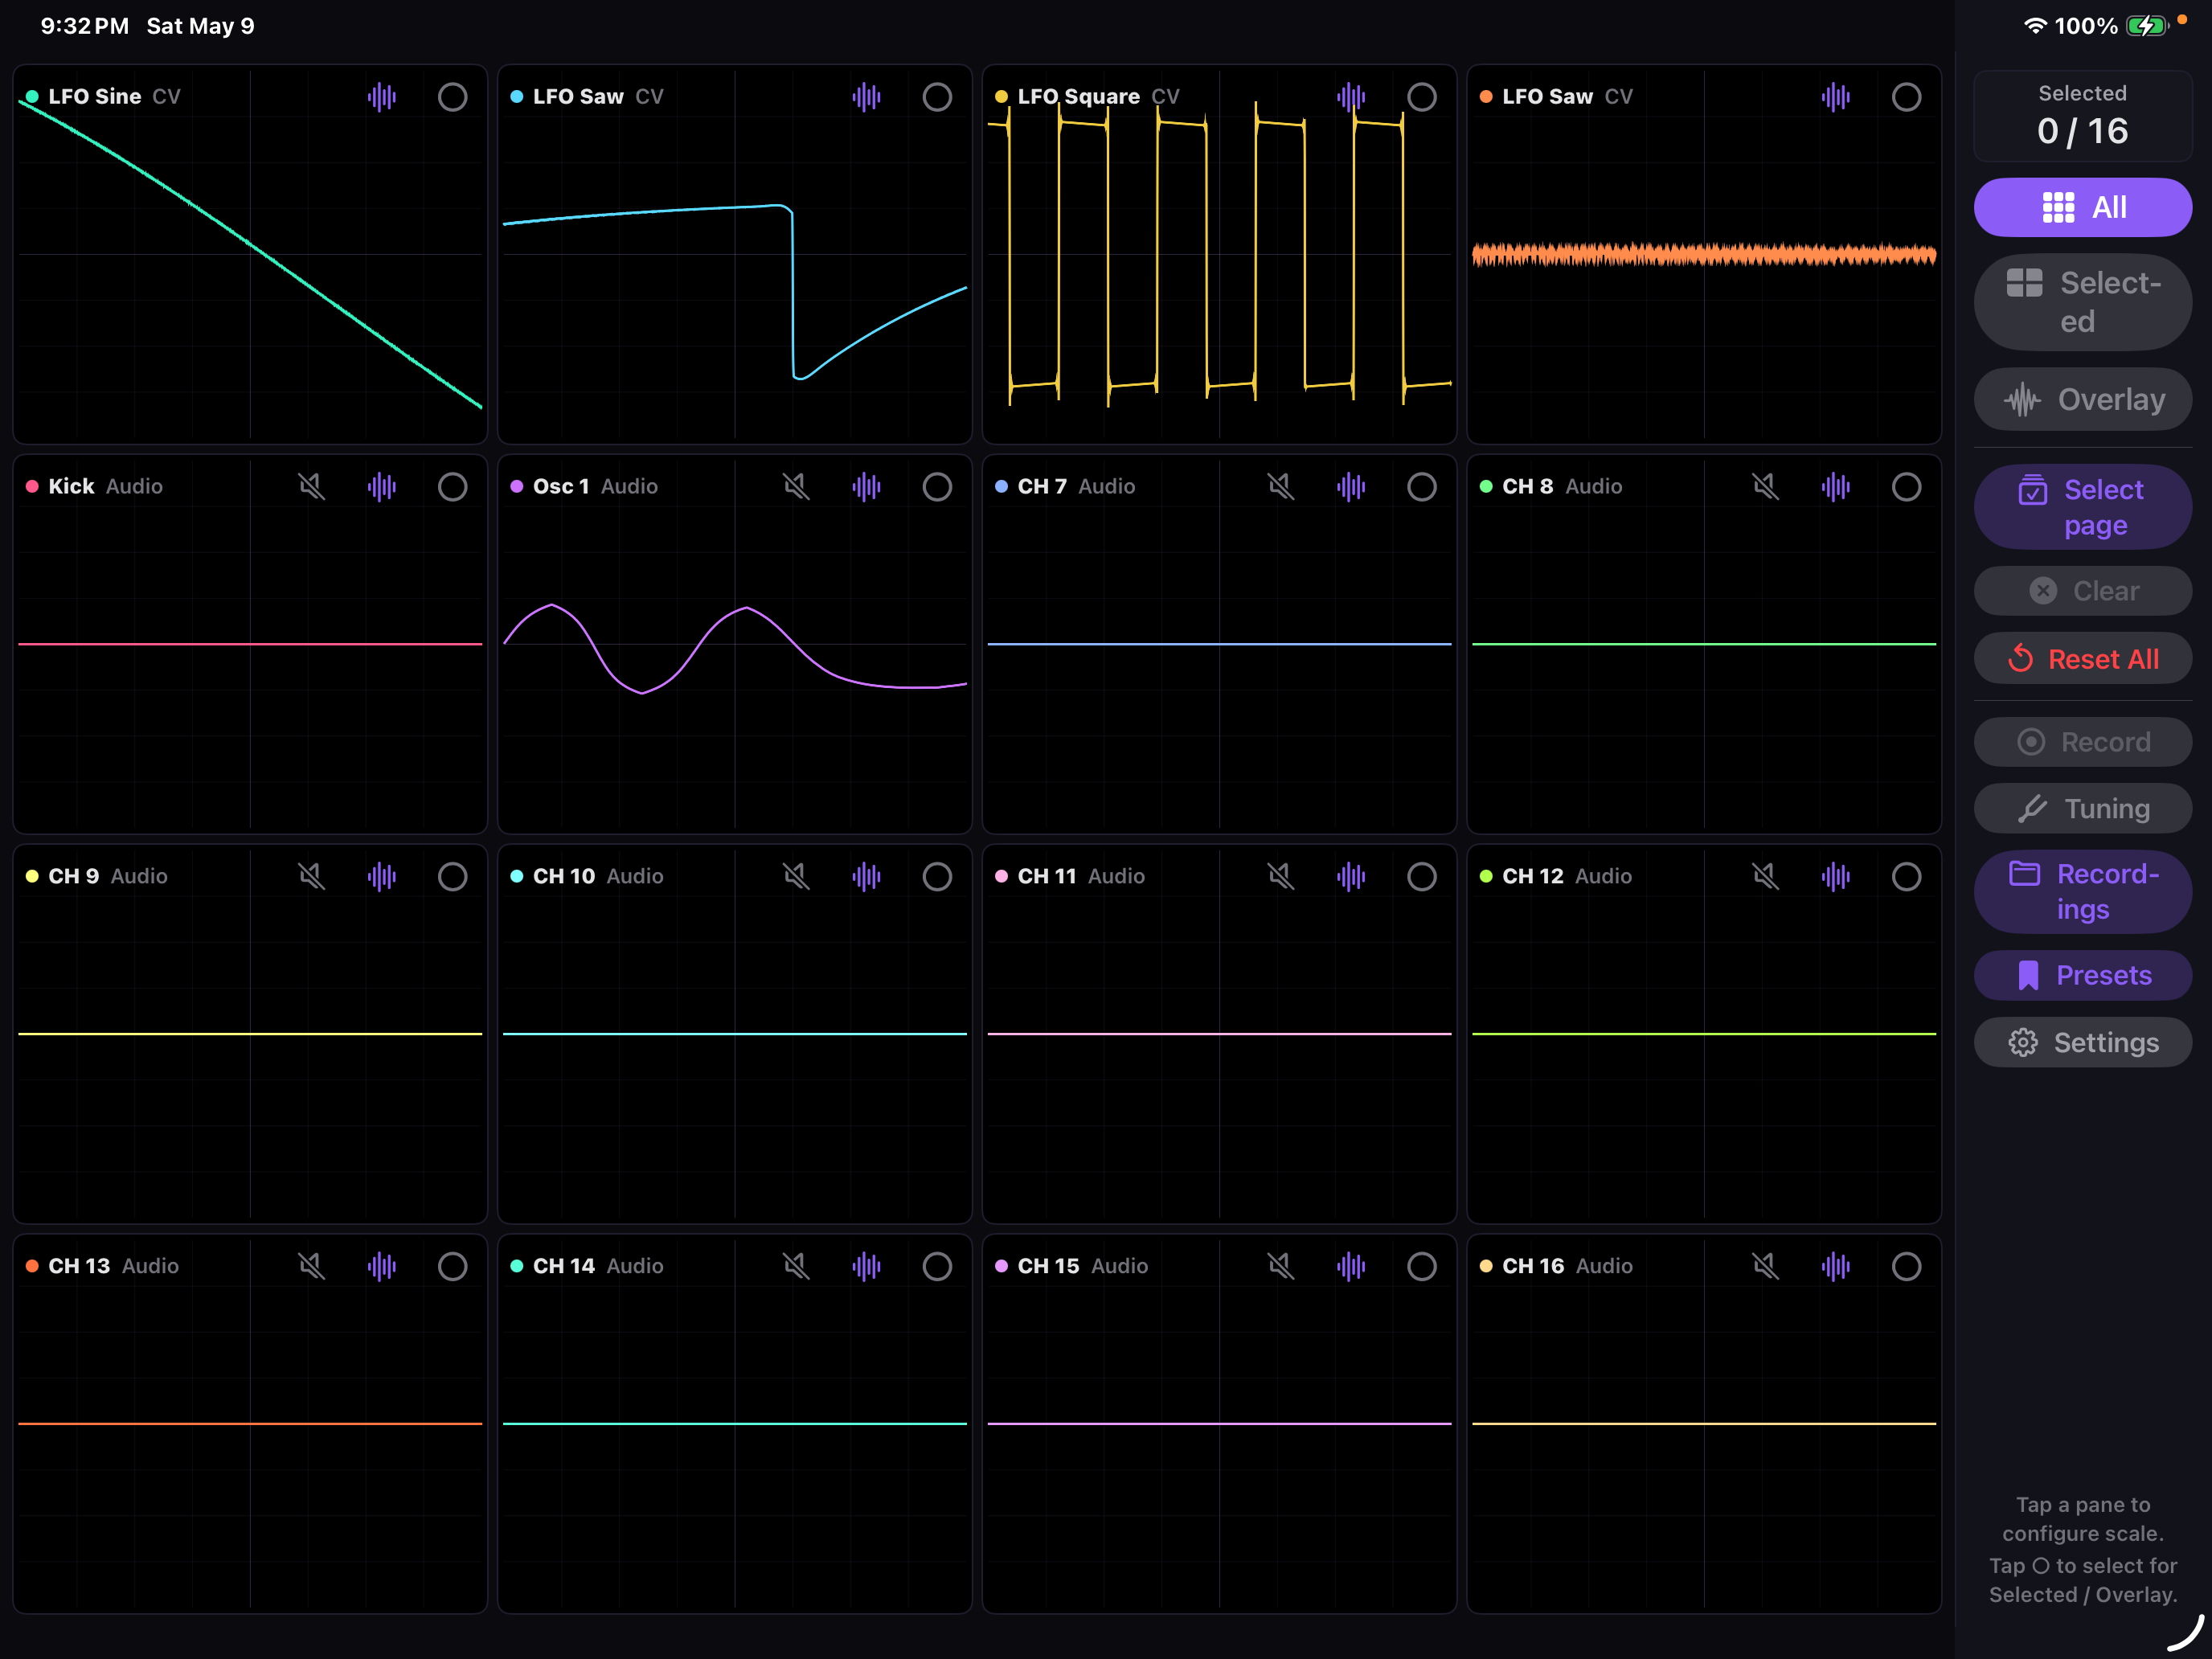Screen dimensions: 2212x1659
Task: Switch to Overlay view mode
Action: [x=2082, y=400]
